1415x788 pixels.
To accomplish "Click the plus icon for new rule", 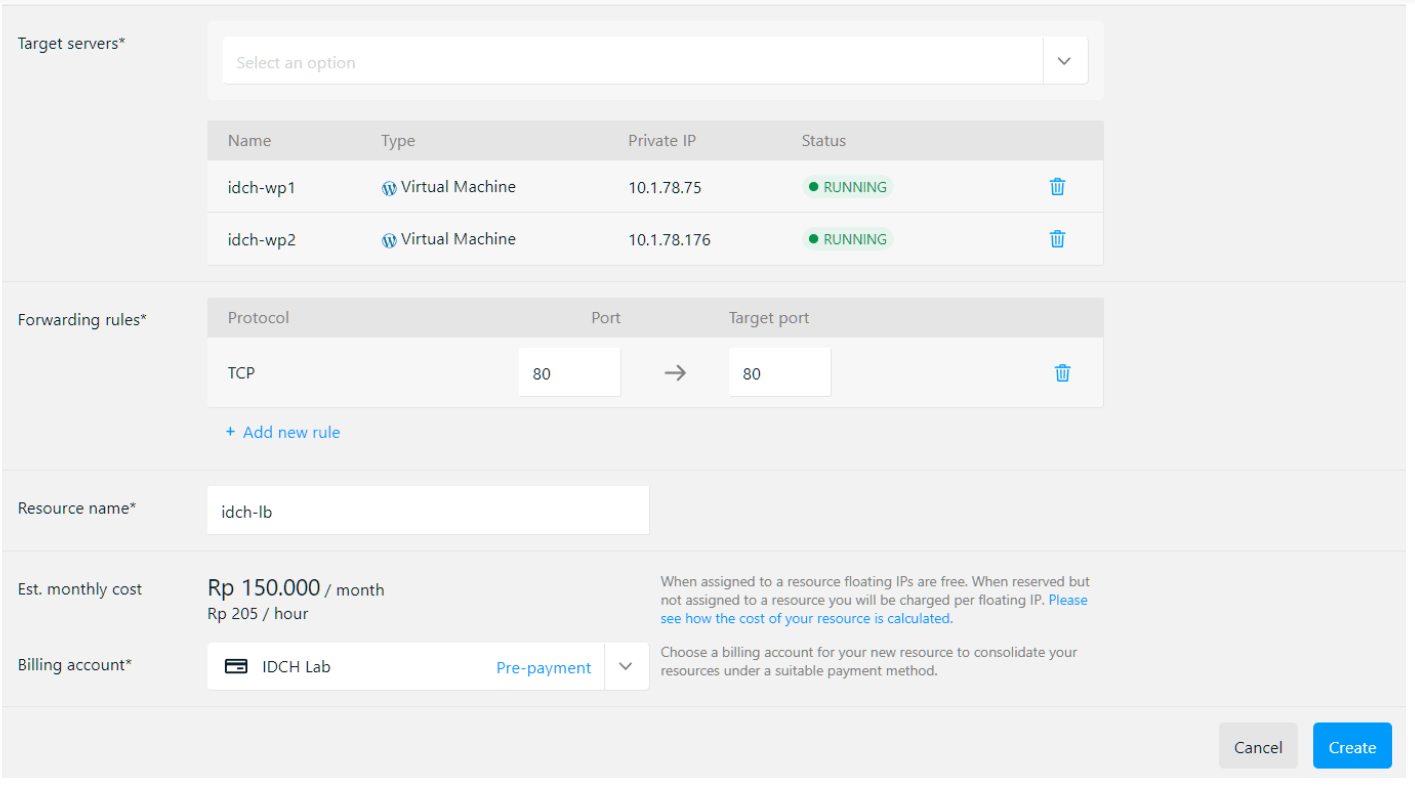I will (x=230, y=432).
